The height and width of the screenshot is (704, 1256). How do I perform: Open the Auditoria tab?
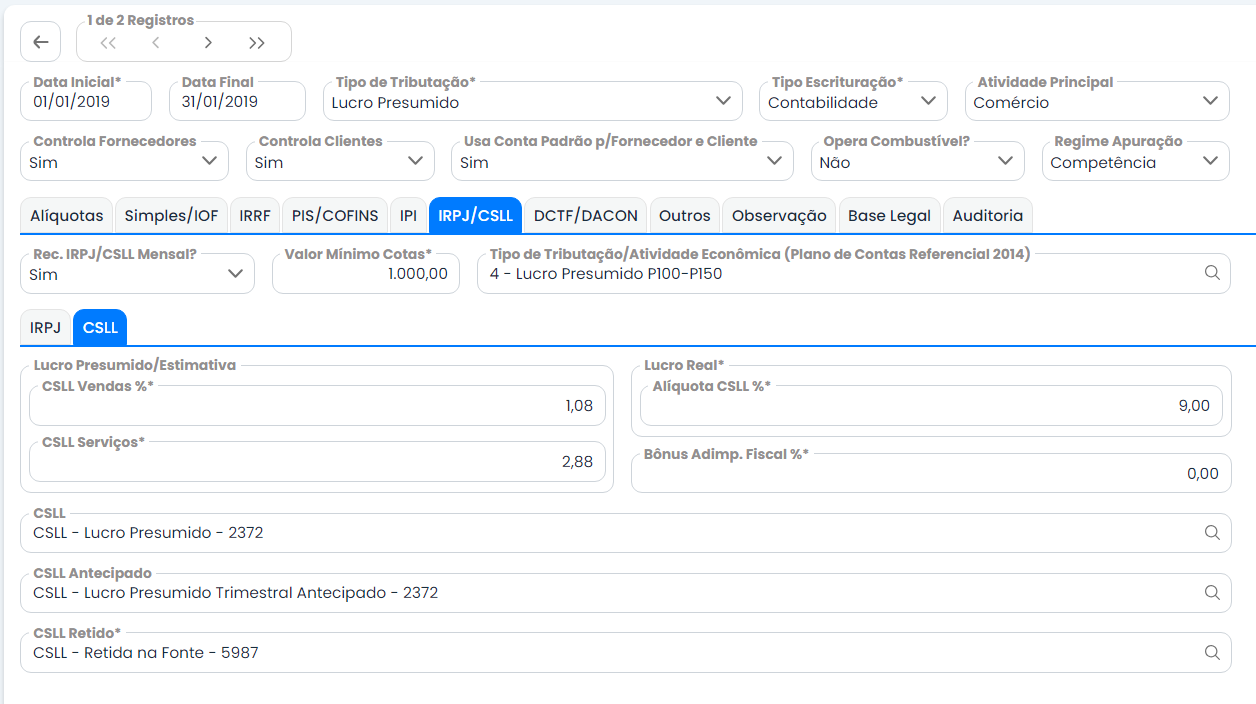pos(987,215)
